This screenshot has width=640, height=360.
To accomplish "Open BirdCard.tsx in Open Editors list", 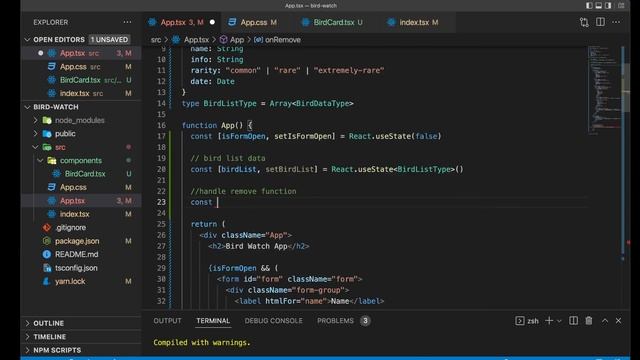I will [81, 80].
